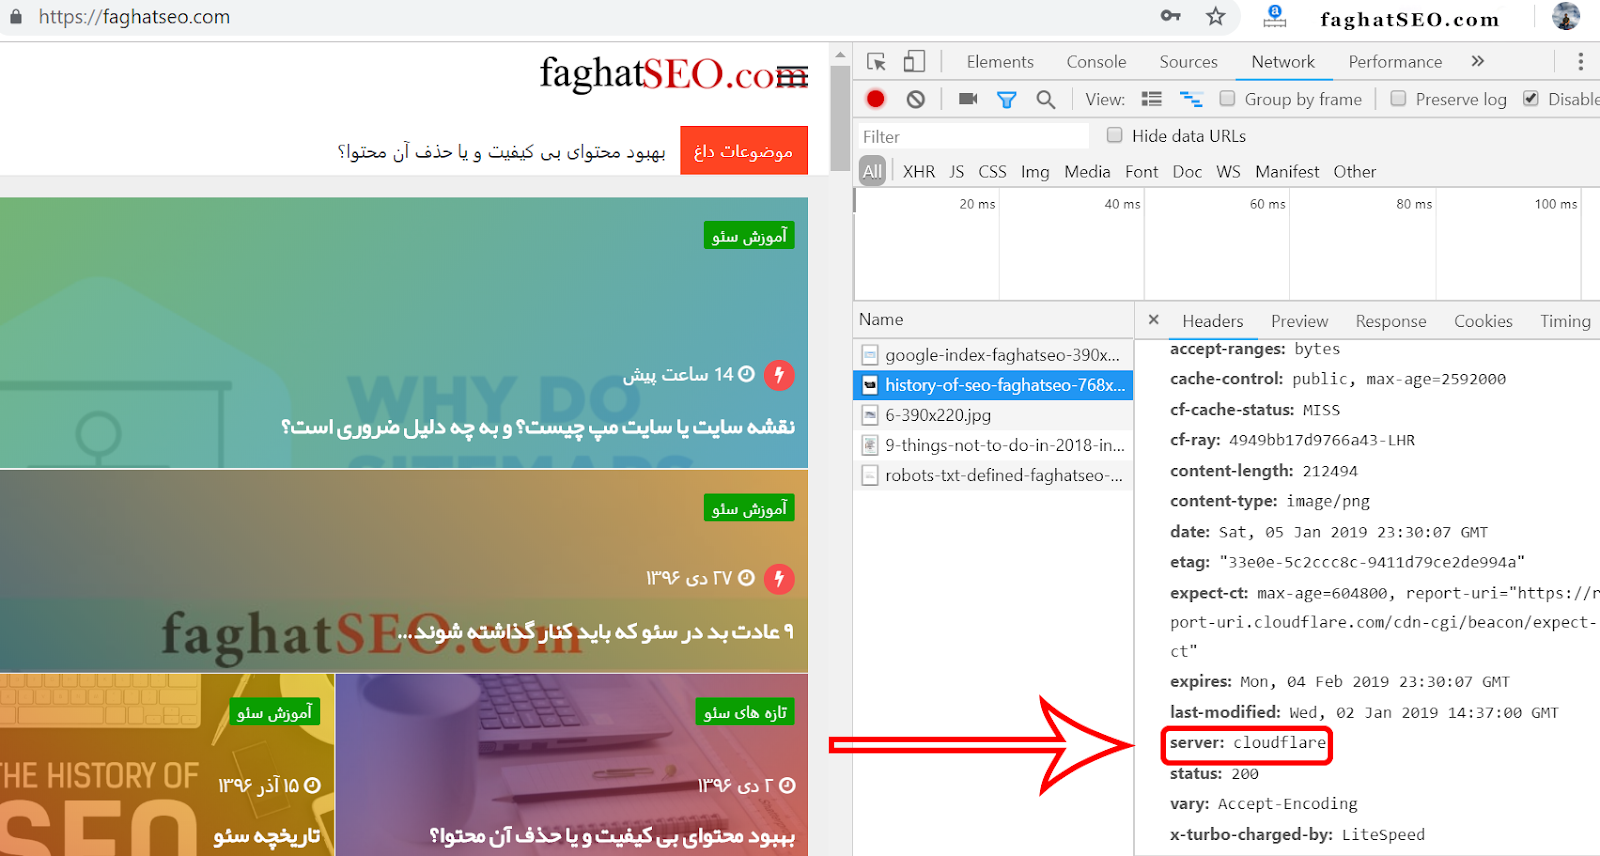Open the تاریخچه سئو article card
The height and width of the screenshot is (856, 1600).
(167, 764)
